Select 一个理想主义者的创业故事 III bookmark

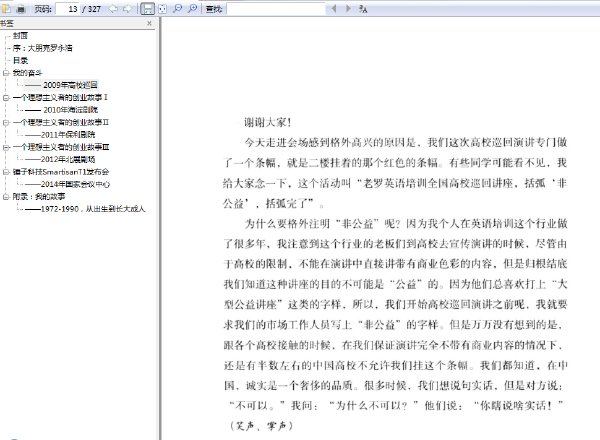tap(61, 147)
